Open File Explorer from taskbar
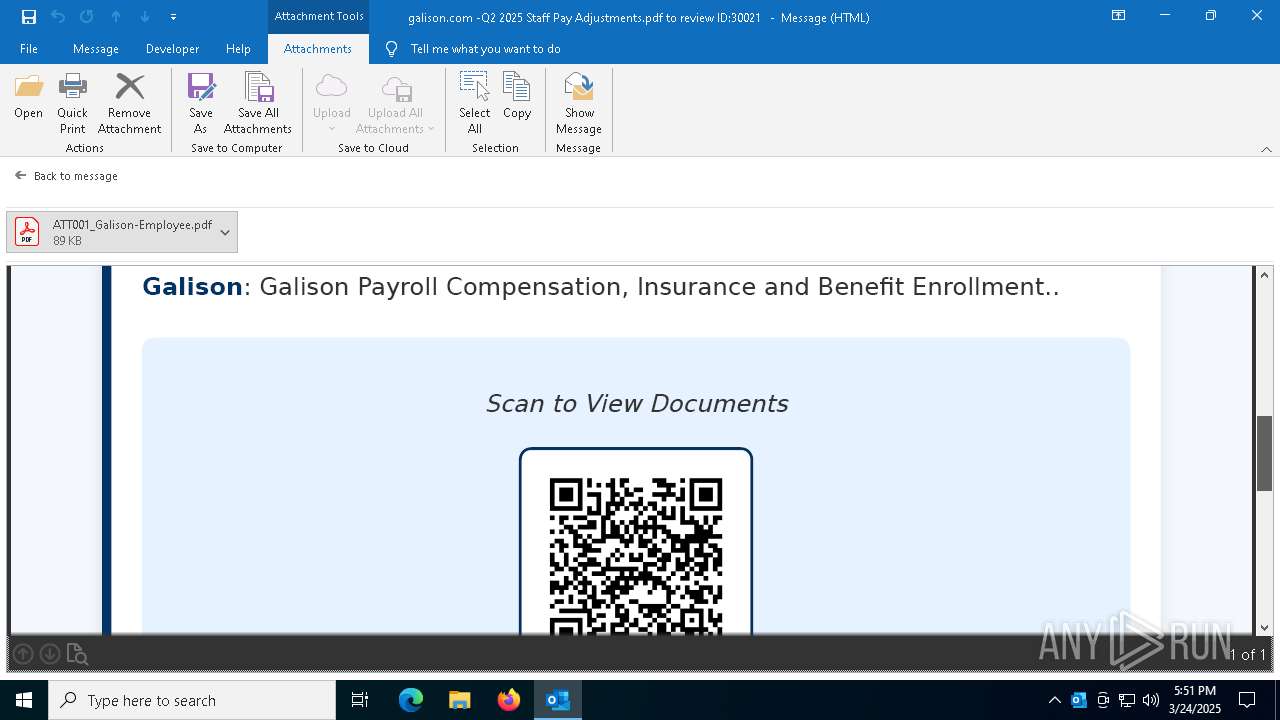The width and height of the screenshot is (1280, 720). point(460,700)
